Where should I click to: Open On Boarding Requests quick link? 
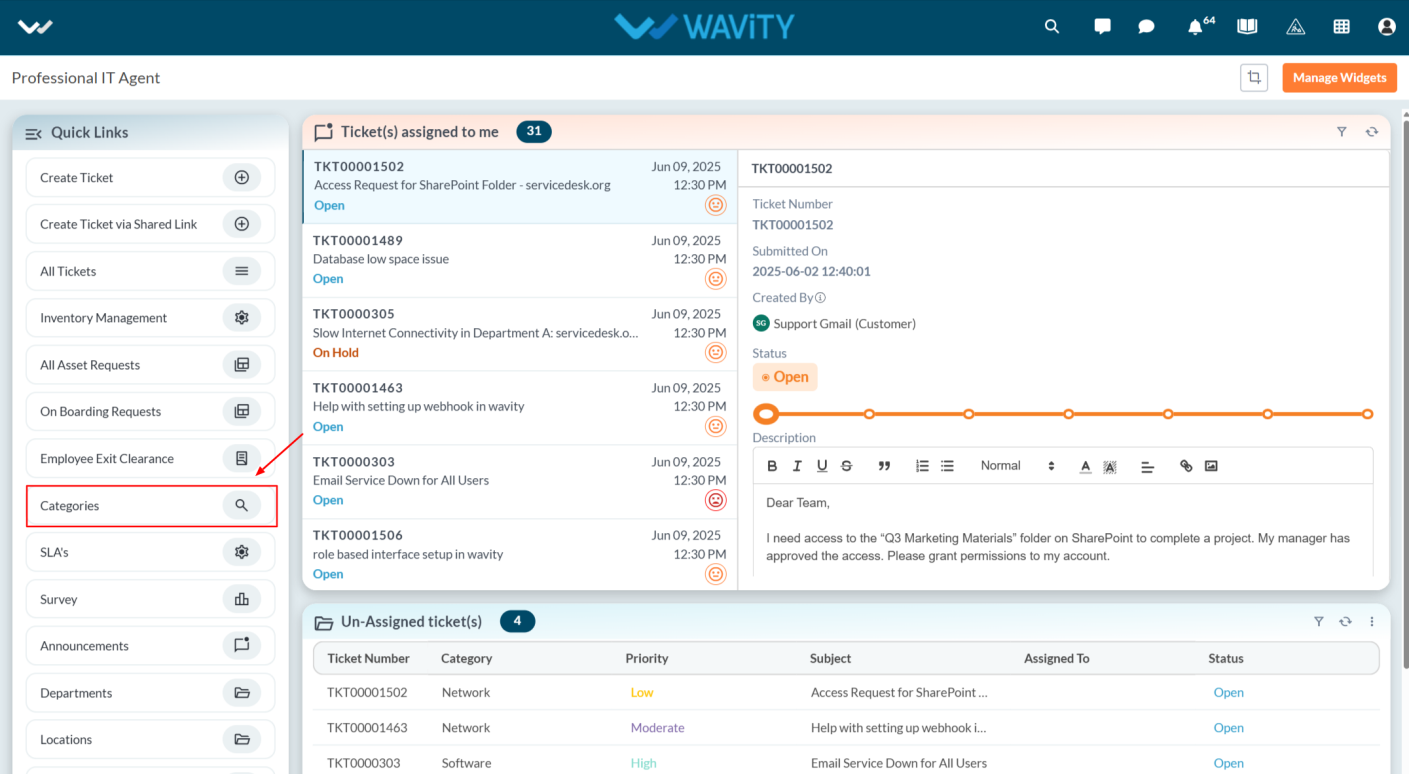click(150, 411)
